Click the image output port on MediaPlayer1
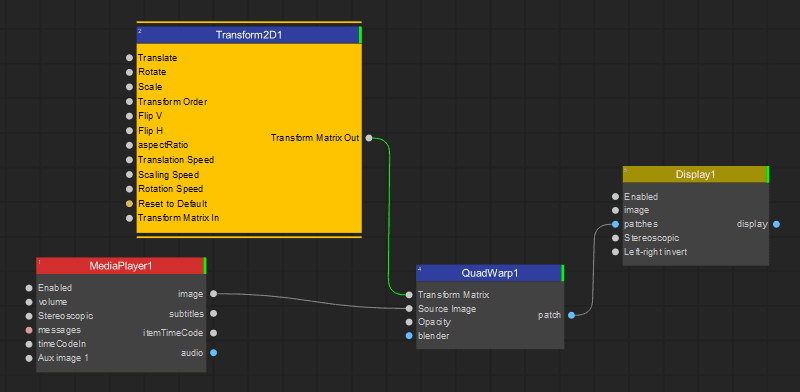800x392 pixels. point(213,293)
